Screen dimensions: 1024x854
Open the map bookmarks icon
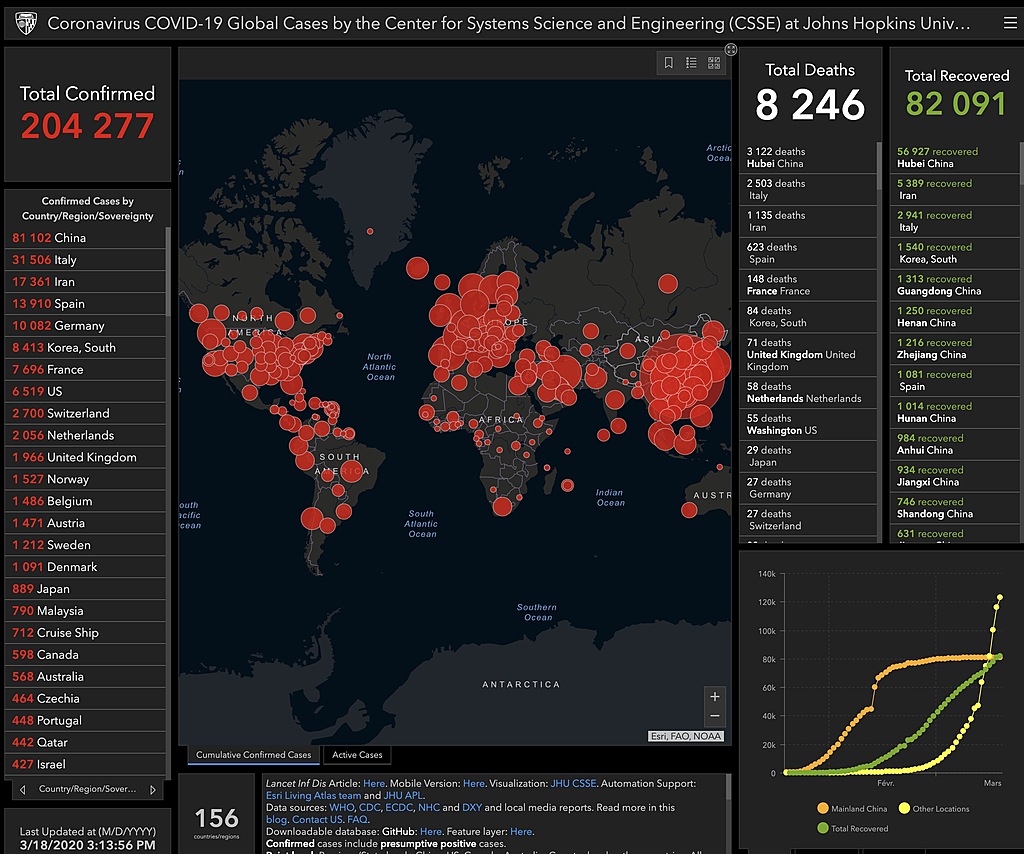[669, 63]
